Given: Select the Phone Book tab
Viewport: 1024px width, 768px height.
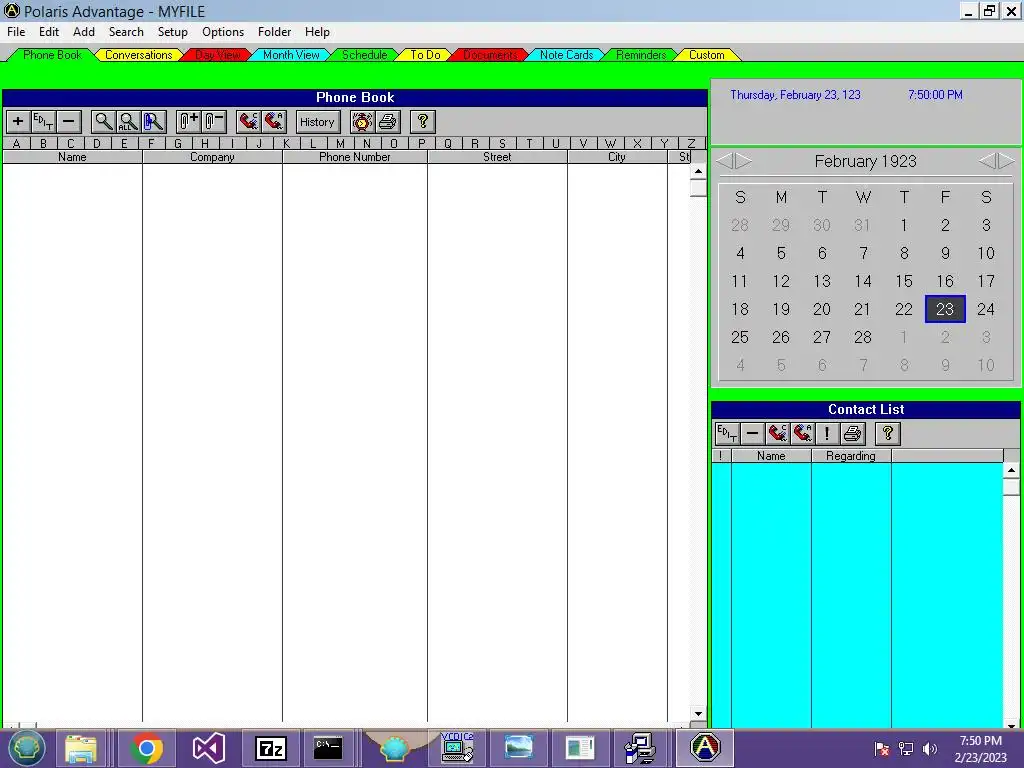Looking at the screenshot, I should [52, 55].
